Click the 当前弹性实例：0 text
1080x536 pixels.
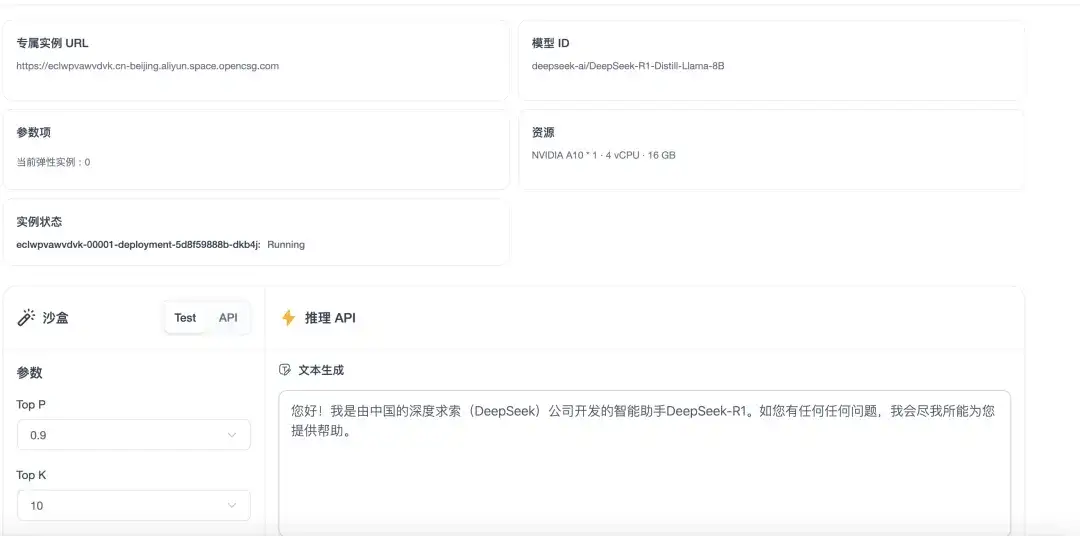pos(53,163)
